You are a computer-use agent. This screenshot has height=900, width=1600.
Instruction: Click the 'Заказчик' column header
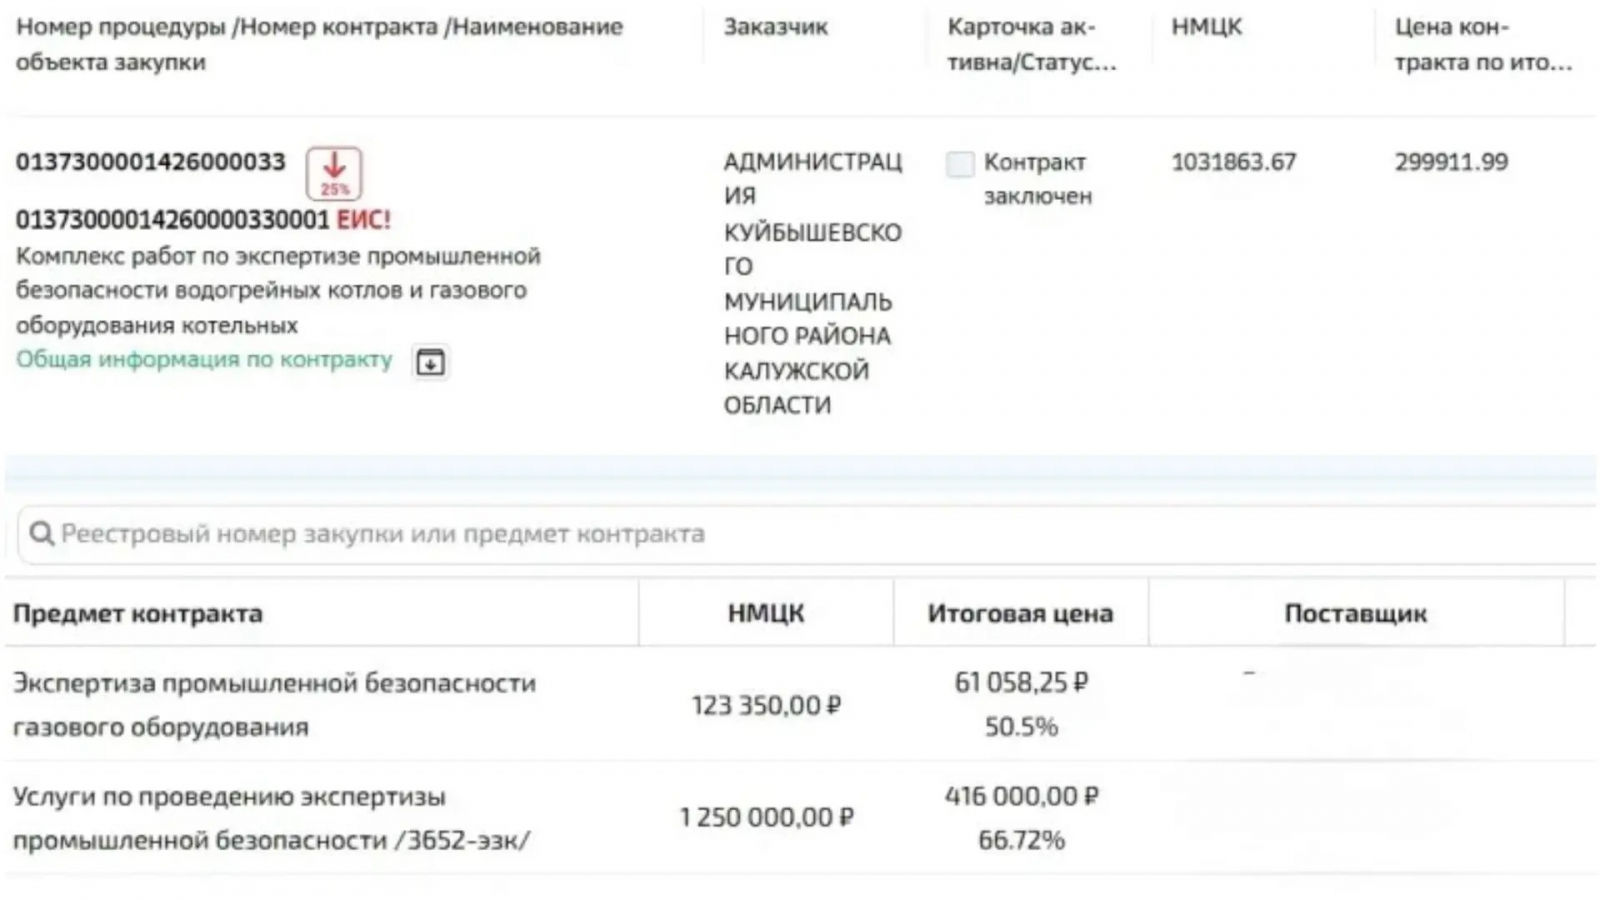coord(776,27)
